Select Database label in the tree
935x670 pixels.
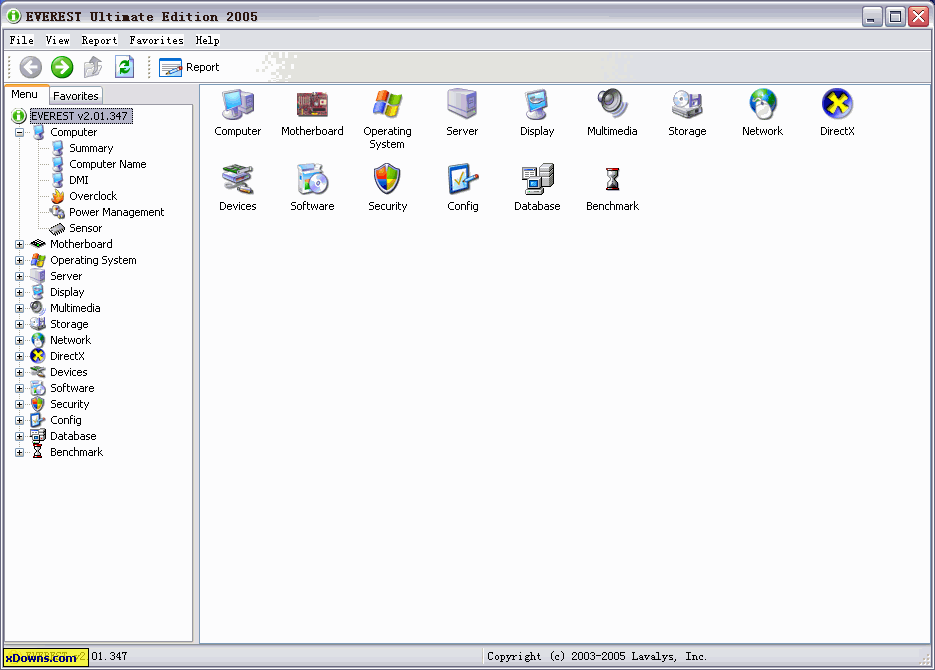tap(73, 436)
